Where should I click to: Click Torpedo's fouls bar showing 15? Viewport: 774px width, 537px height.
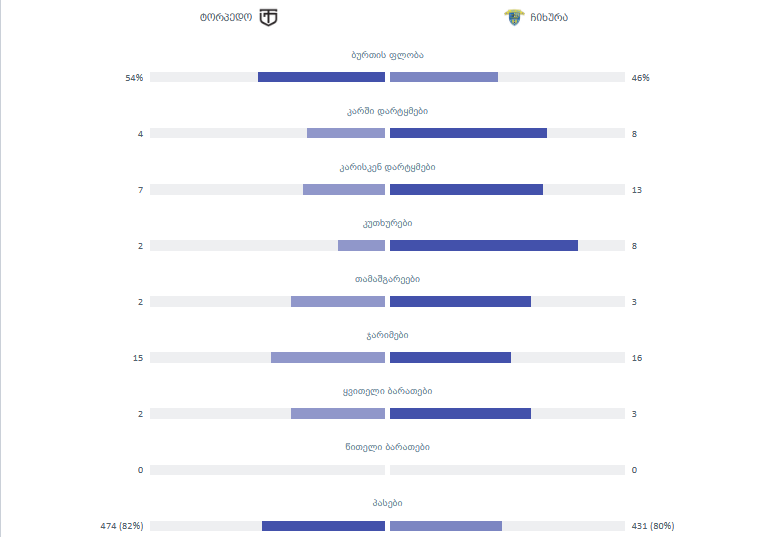[x=328, y=357]
